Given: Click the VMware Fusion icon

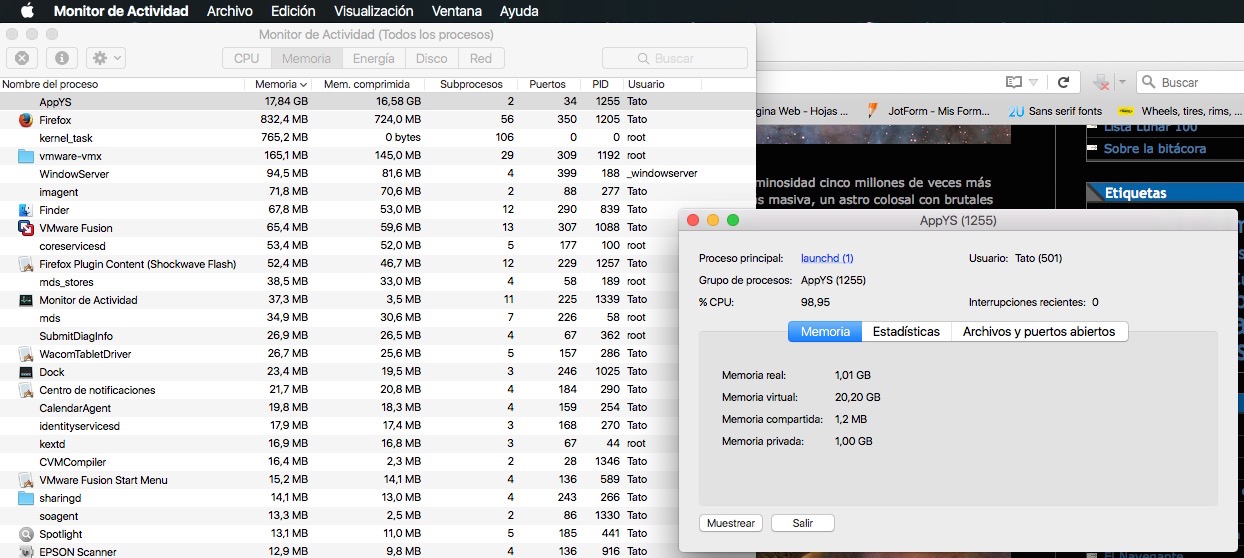Looking at the screenshot, I should point(26,228).
